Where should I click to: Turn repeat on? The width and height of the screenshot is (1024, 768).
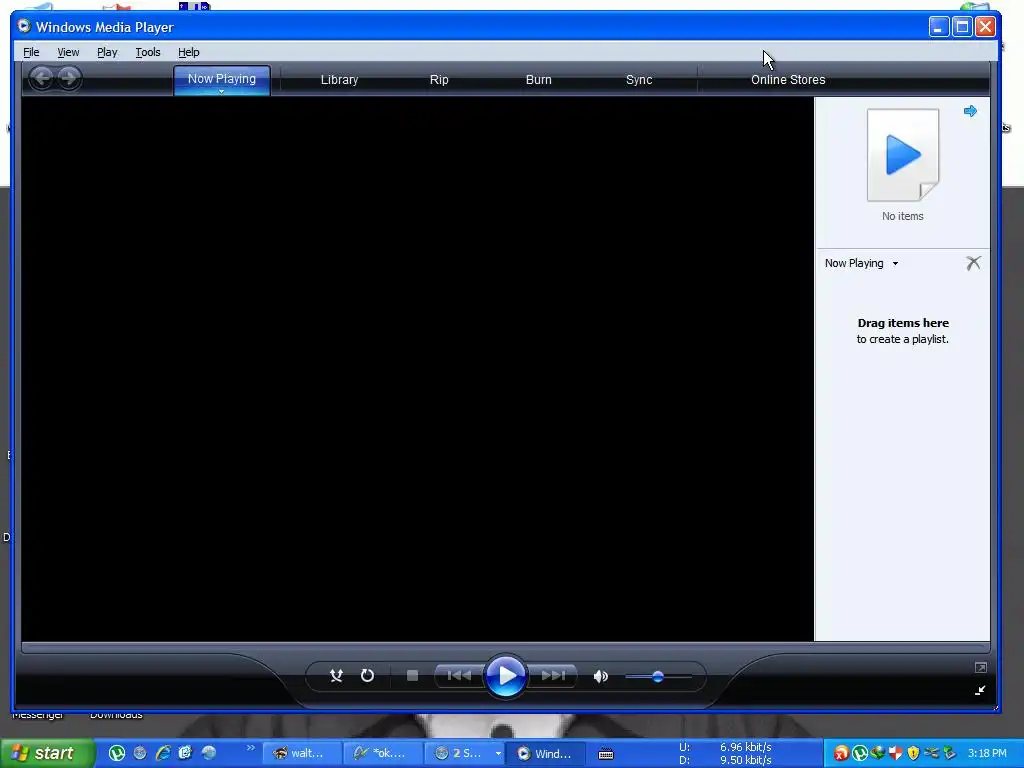pyautogui.click(x=368, y=675)
